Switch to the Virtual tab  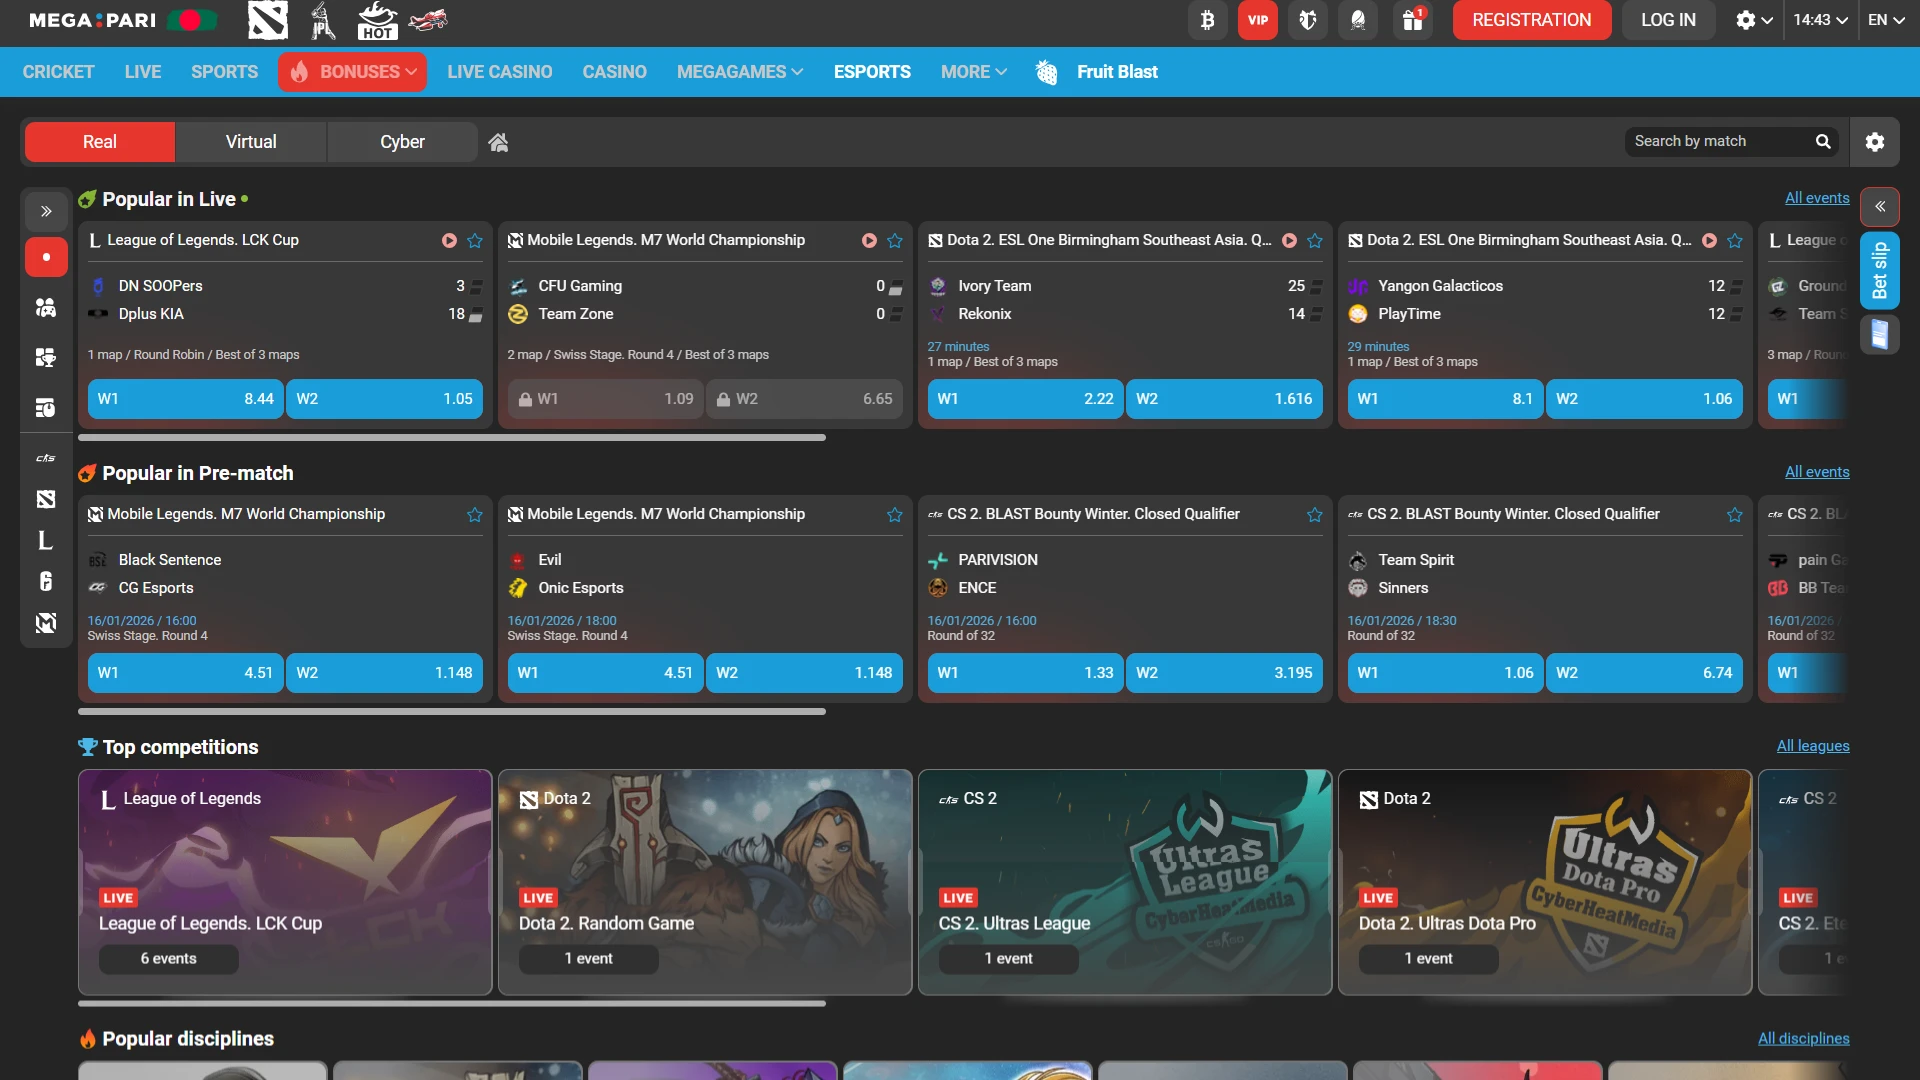(x=251, y=141)
